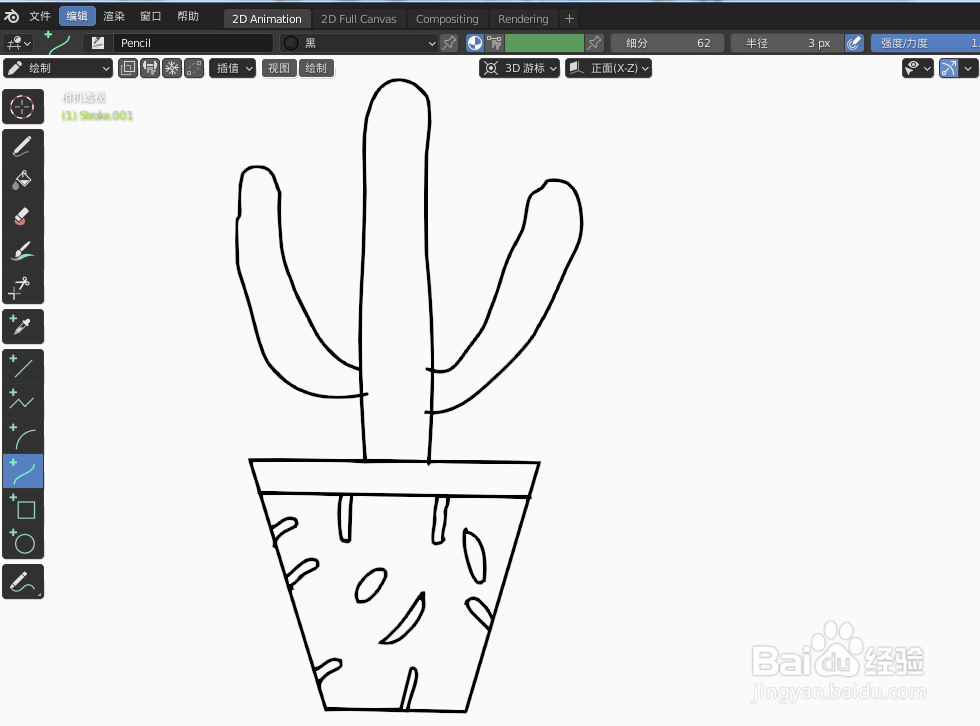This screenshot has height=726, width=980.
Task: Click the 视图 (View) button
Action: (279, 68)
